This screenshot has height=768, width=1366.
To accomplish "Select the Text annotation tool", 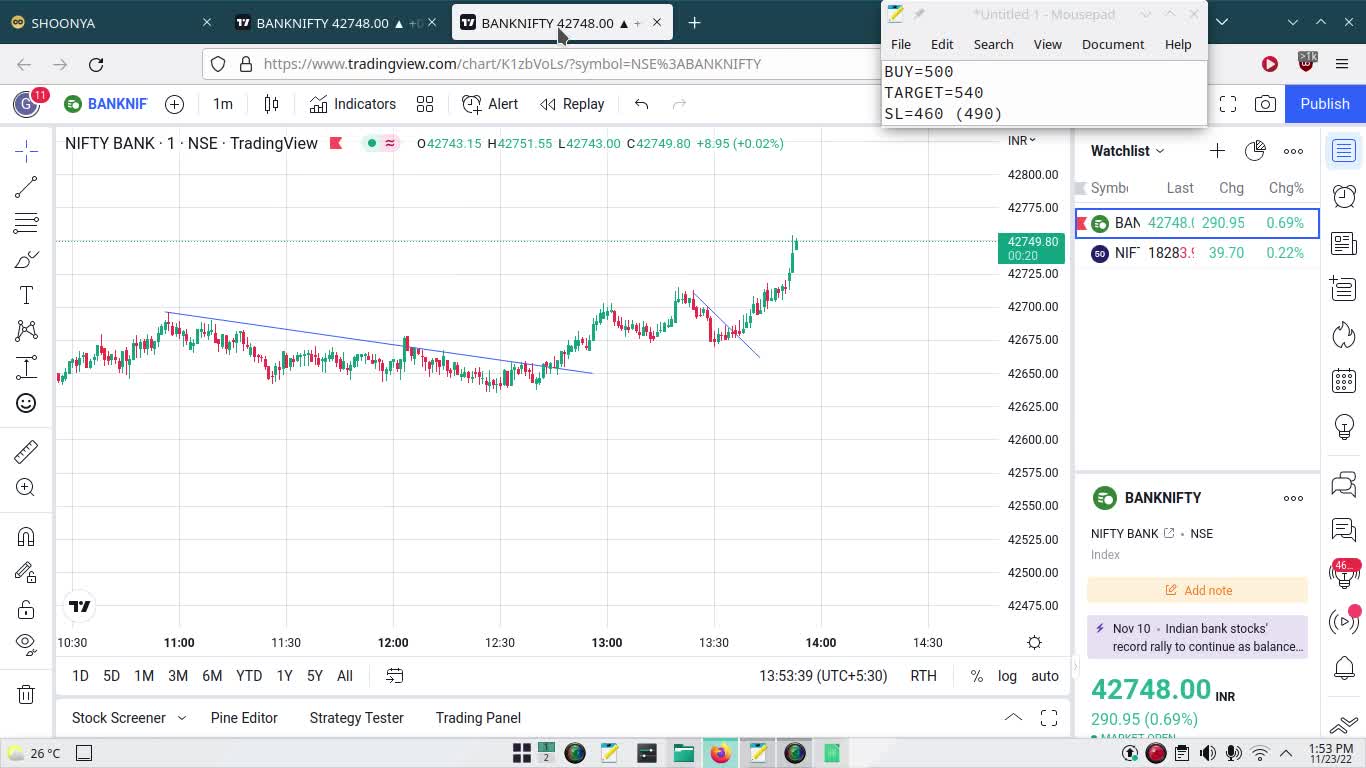I will tap(26, 295).
